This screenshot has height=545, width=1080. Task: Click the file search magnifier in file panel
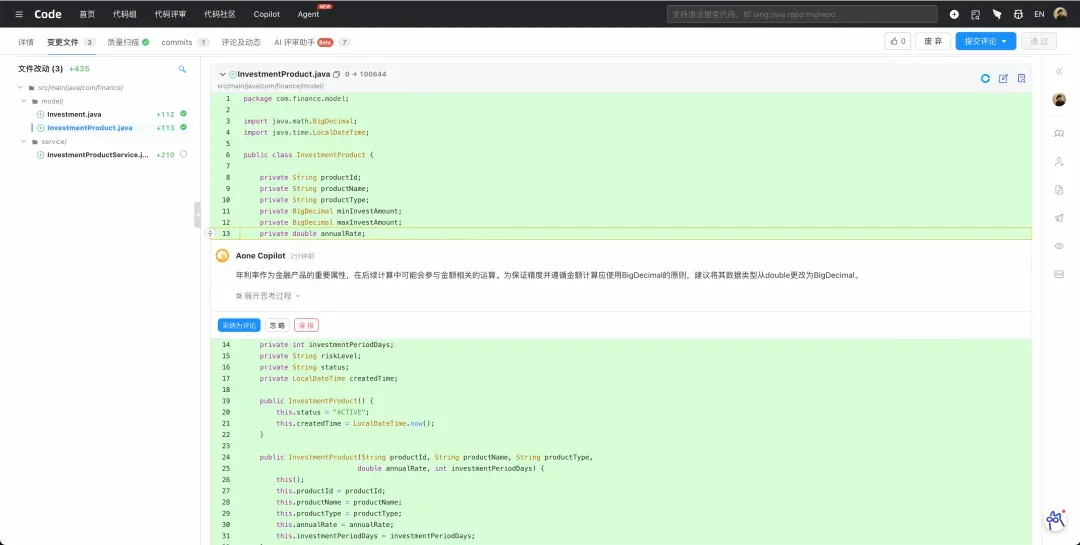(x=183, y=69)
